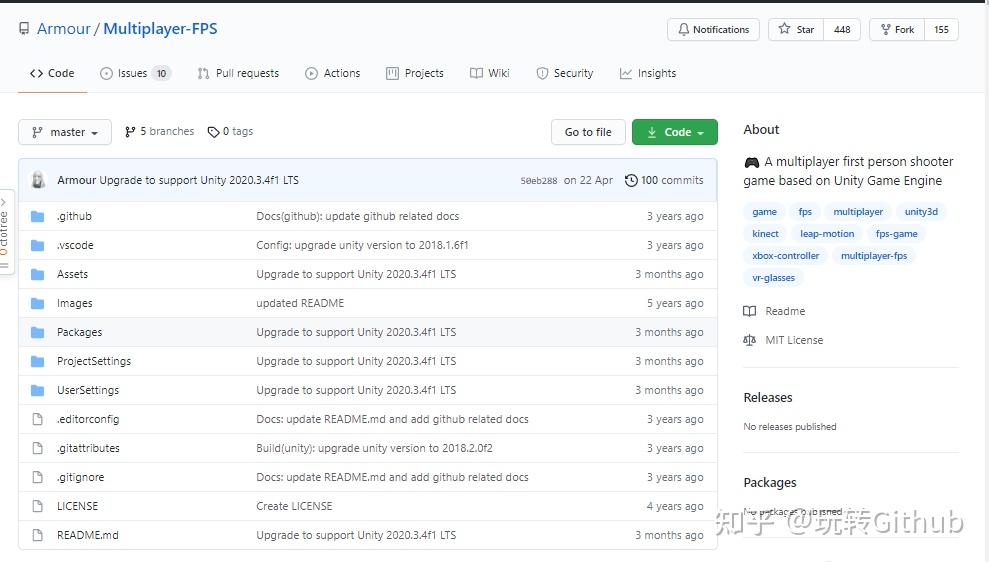Image resolution: width=989 pixels, height=562 pixels.
Task: Click the commit history clock icon
Action: click(631, 180)
